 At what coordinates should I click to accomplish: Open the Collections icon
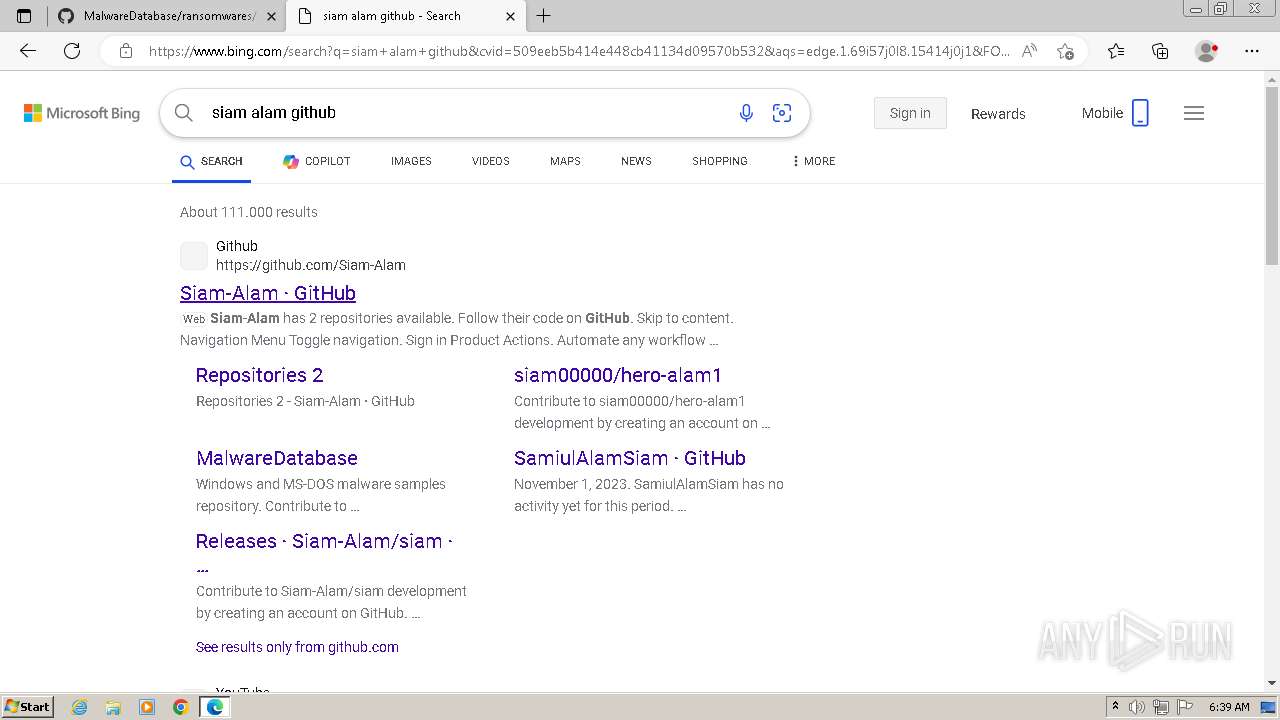point(1160,51)
